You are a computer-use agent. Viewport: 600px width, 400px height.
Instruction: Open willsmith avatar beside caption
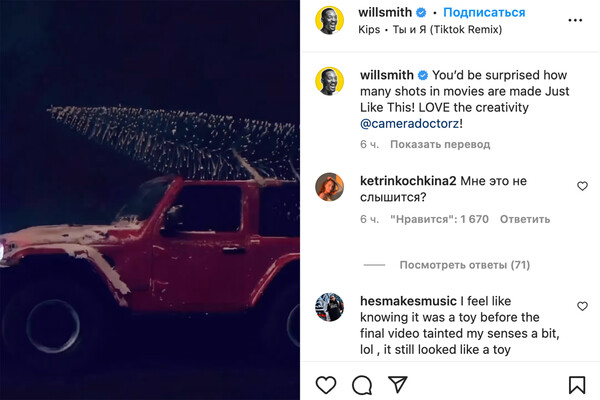coord(331,81)
